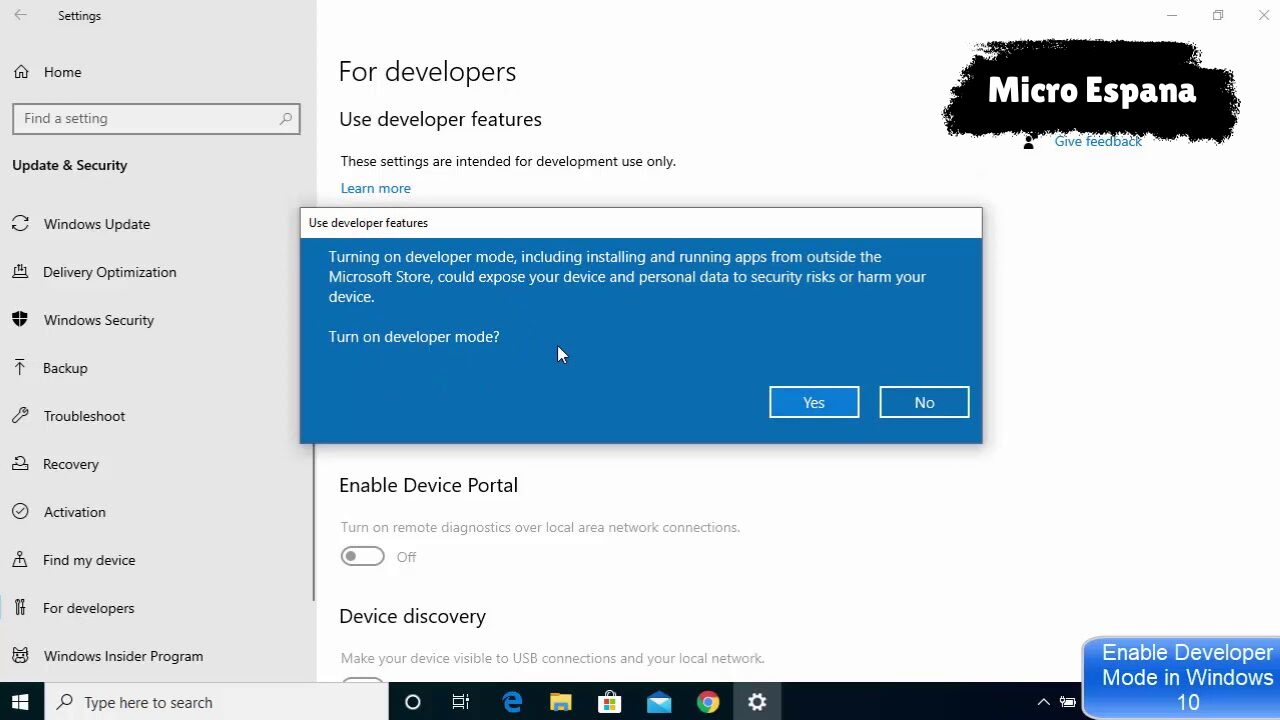Click the Give feedback link
Screen dimensions: 1280x720
click(x=1097, y=142)
